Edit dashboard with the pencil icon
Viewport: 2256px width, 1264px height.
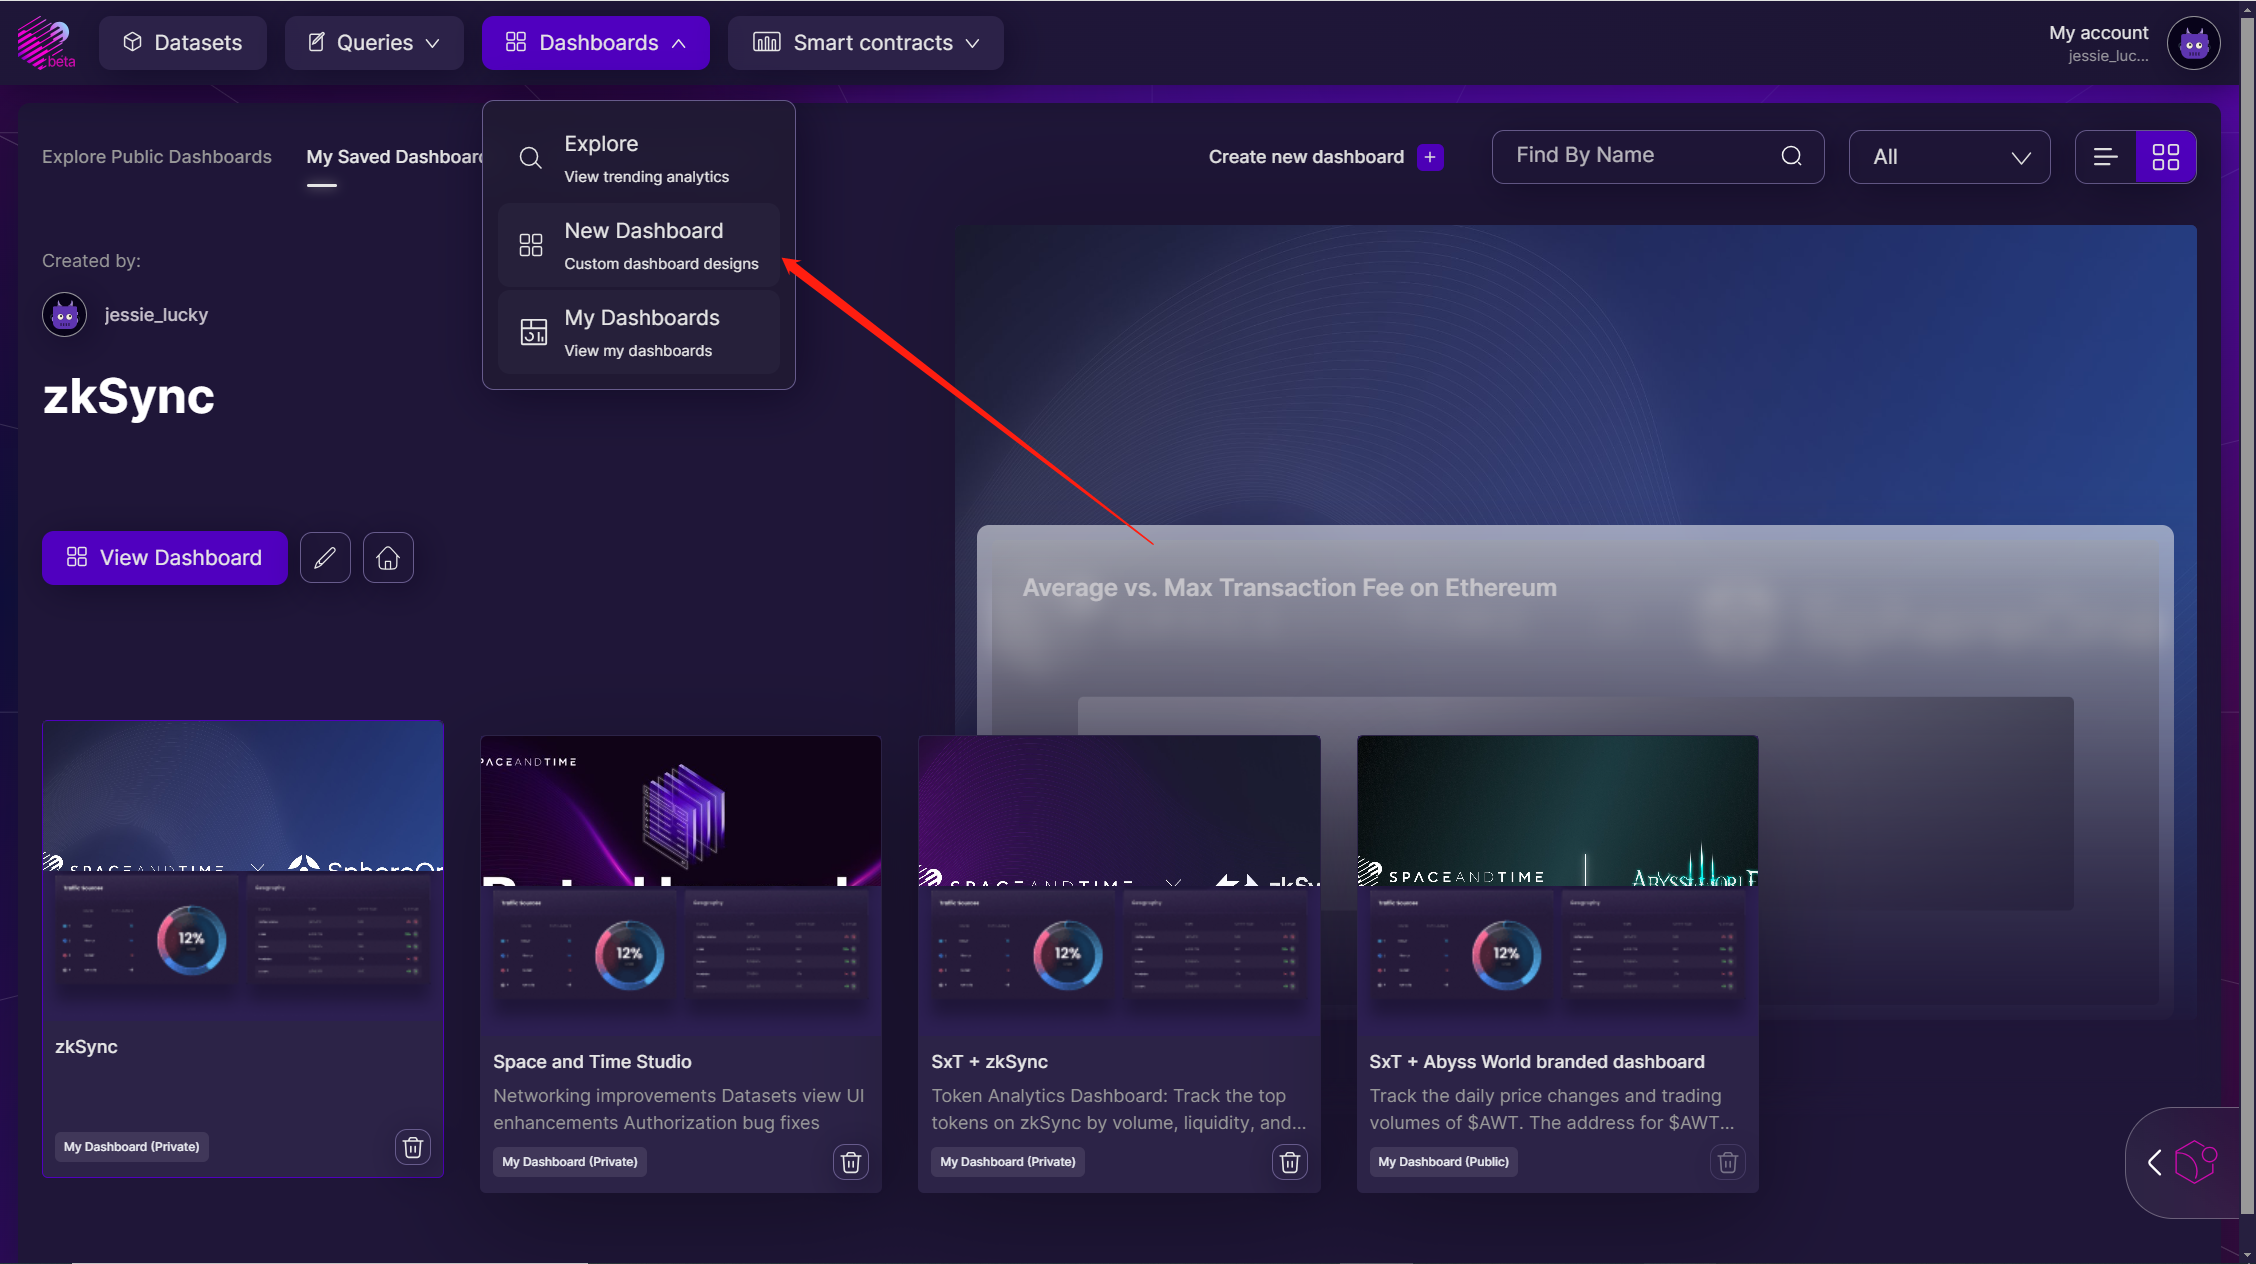coord(325,558)
